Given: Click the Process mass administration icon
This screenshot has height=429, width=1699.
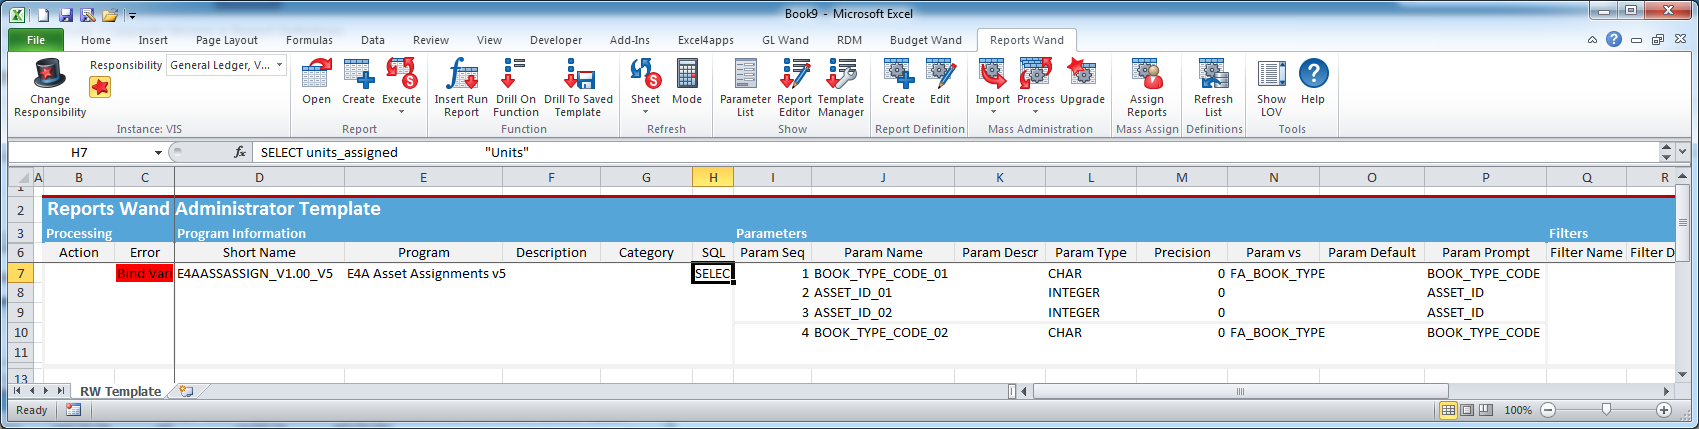Looking at the screenshot, I should [1035, 75].
